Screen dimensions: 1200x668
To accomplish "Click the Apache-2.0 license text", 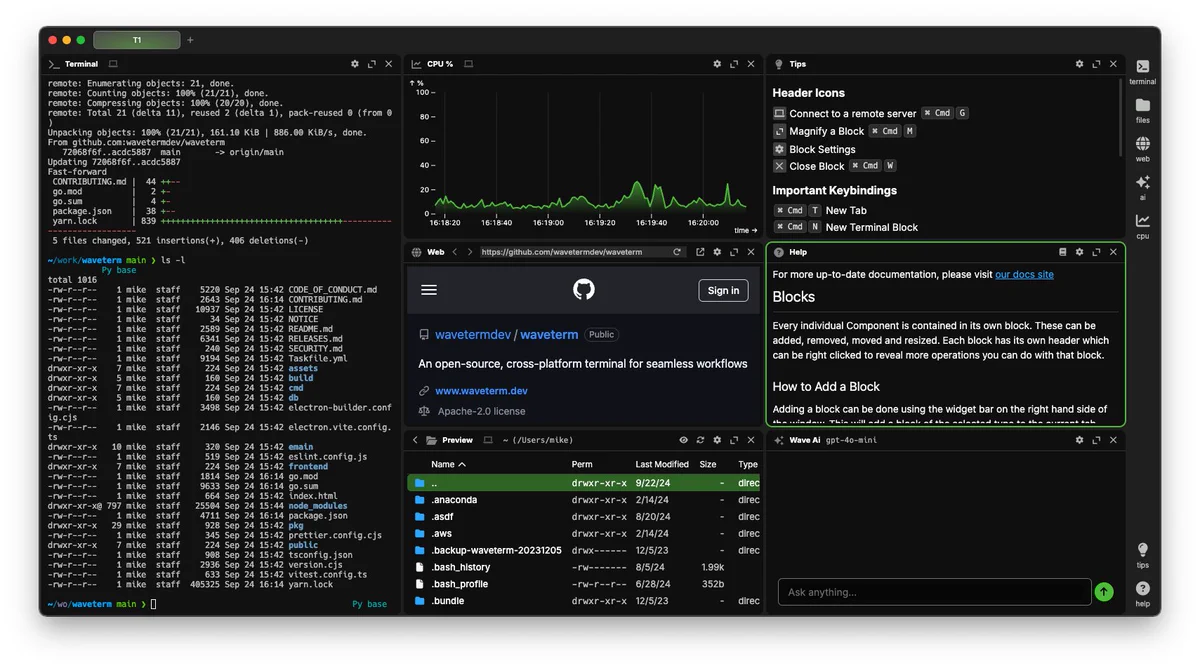I will pyautogui.click(x=480, y=411).
